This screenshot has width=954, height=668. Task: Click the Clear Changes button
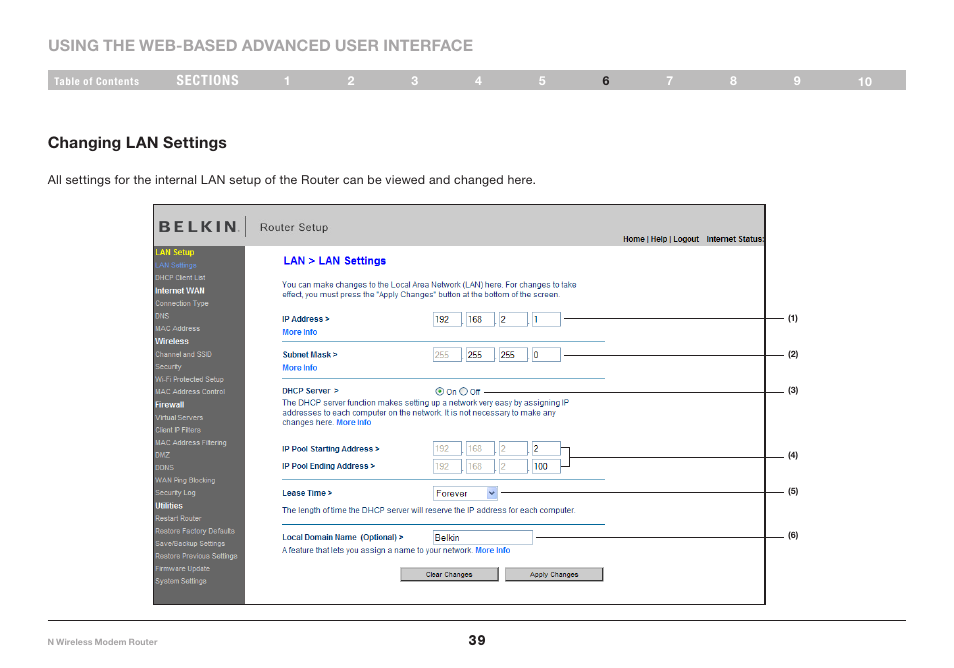449,574
